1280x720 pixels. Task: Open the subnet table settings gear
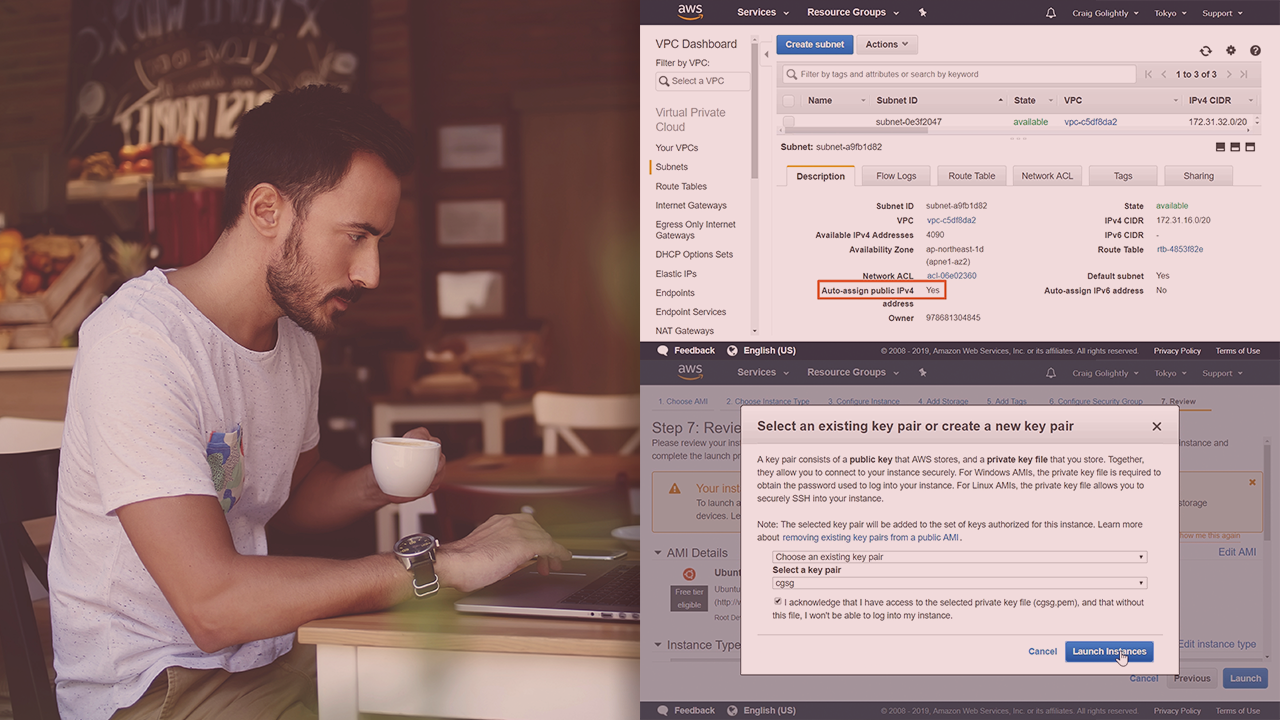pyautogui.click(x=1231, y=51)
